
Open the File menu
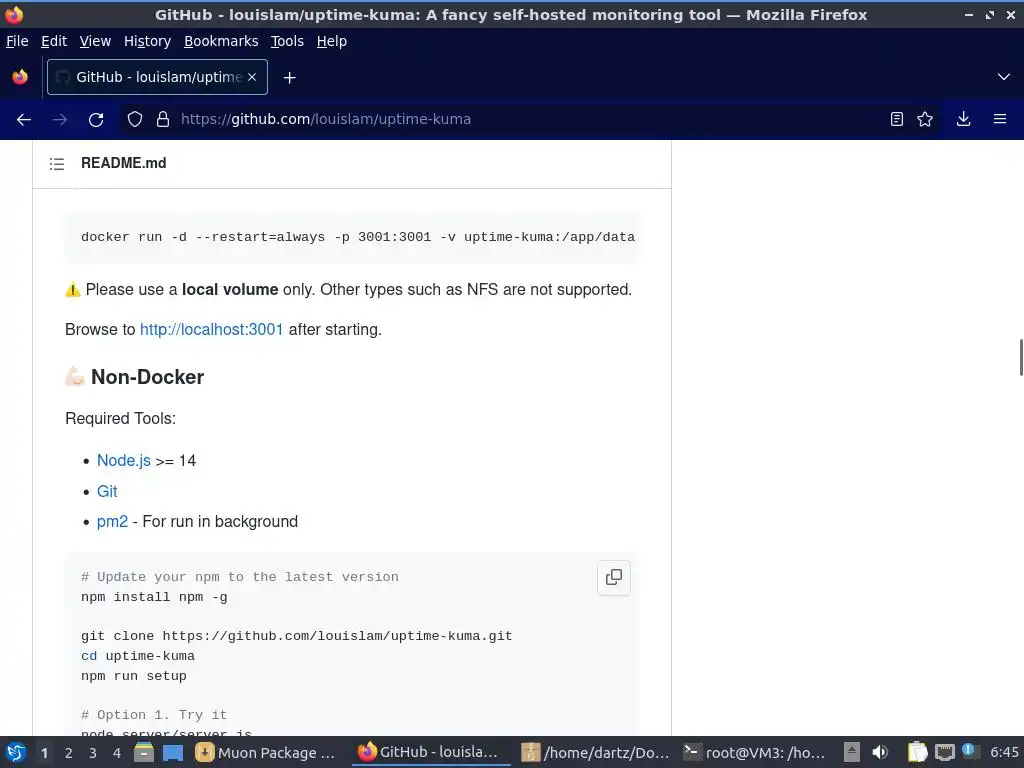point(17,41)
